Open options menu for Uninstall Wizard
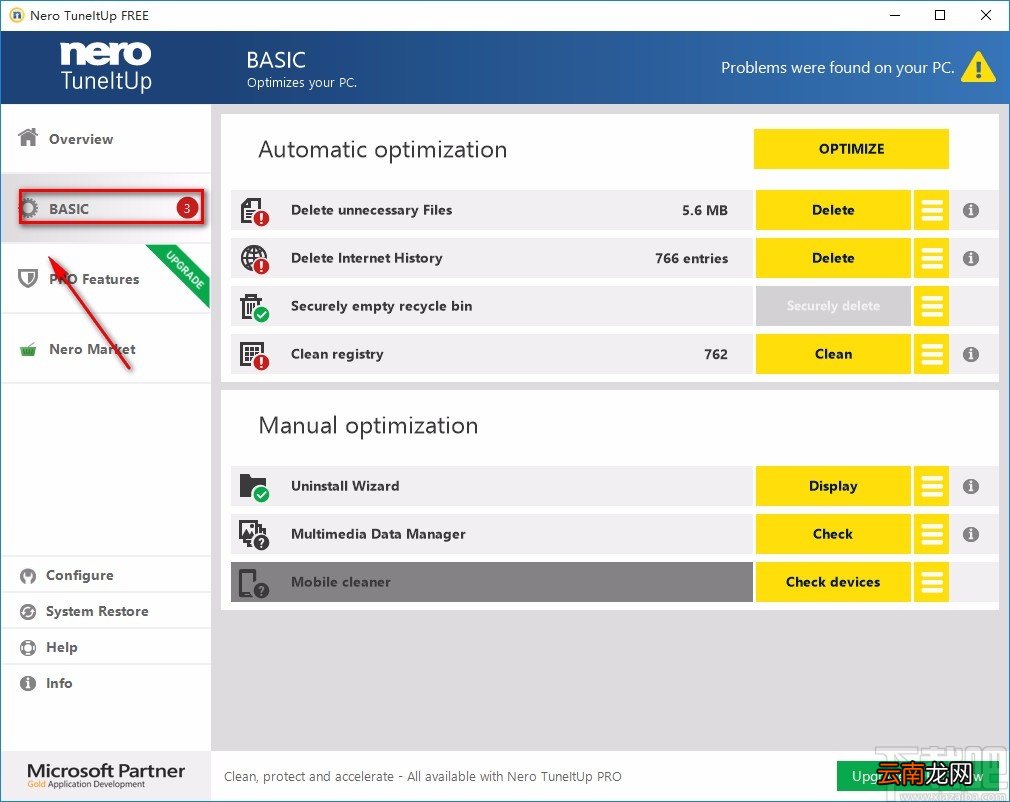Image resolution: width=1010 pixels, height=802 pixels. (931, 486)
